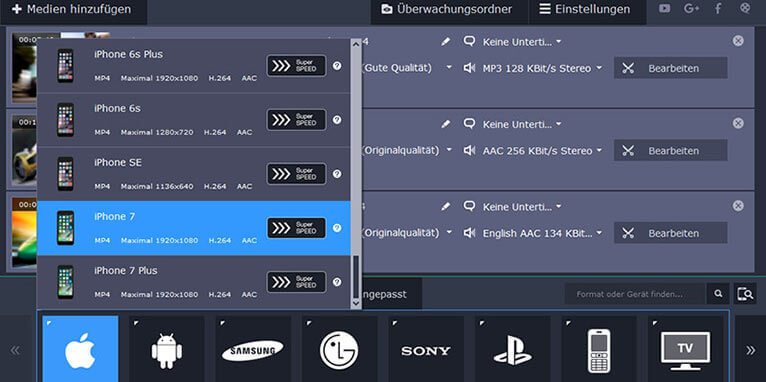Click help question mark for iPhone 6s
766x382 pixels.
coord(337,120)
